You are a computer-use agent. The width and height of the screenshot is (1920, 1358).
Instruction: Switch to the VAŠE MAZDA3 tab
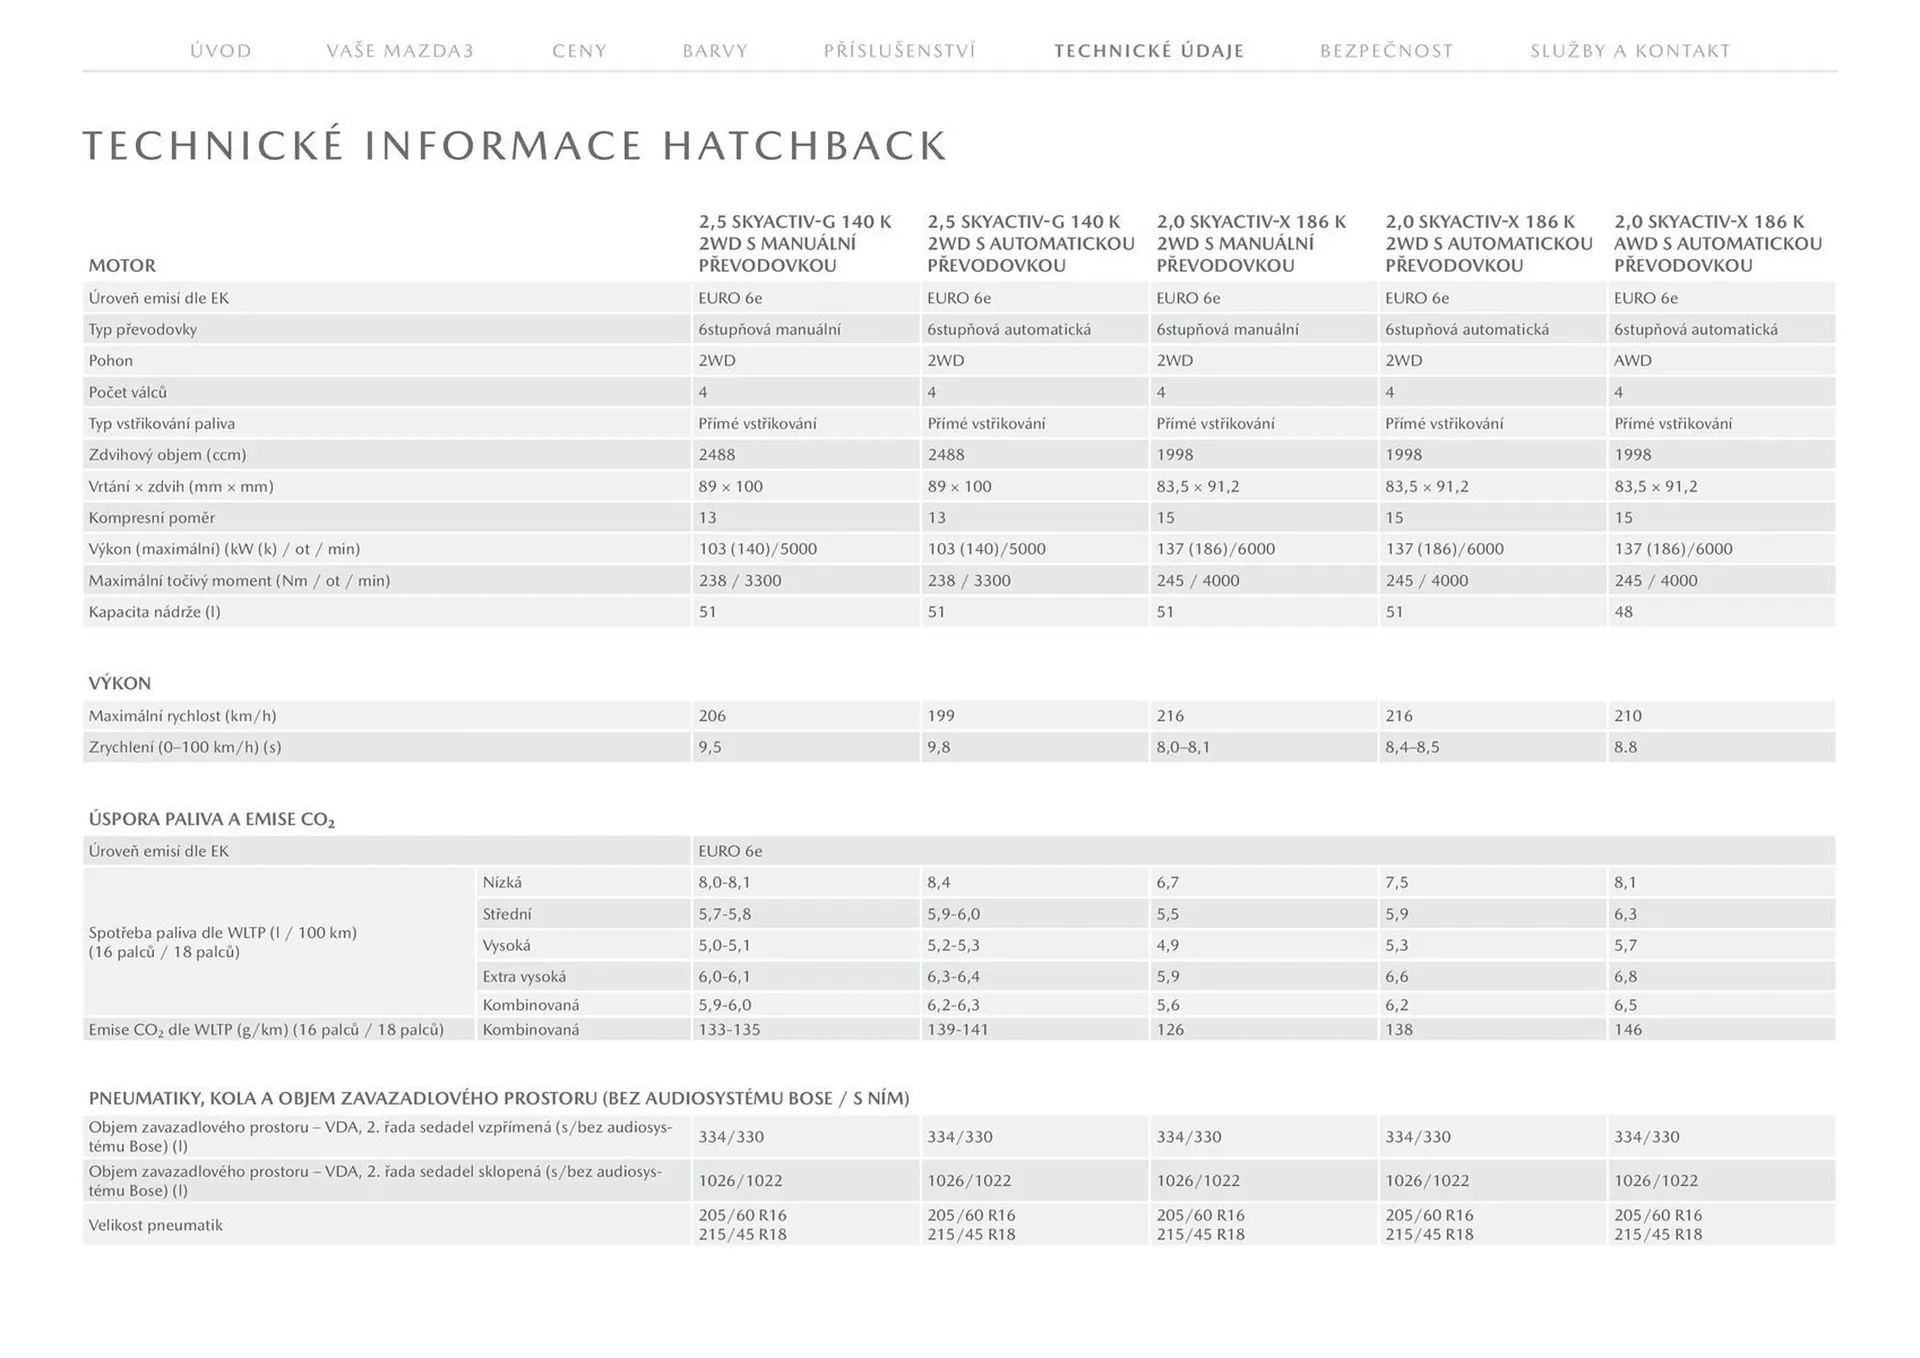400,51
